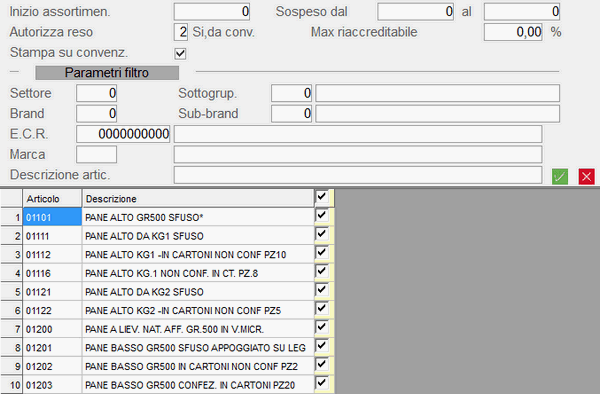Select row header number 5

point(11,292)
